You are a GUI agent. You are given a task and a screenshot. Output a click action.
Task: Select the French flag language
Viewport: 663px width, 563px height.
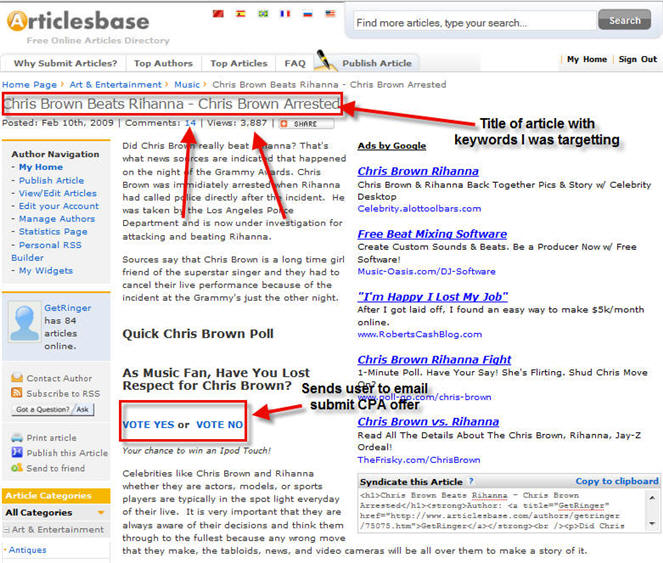coord(285,14)
